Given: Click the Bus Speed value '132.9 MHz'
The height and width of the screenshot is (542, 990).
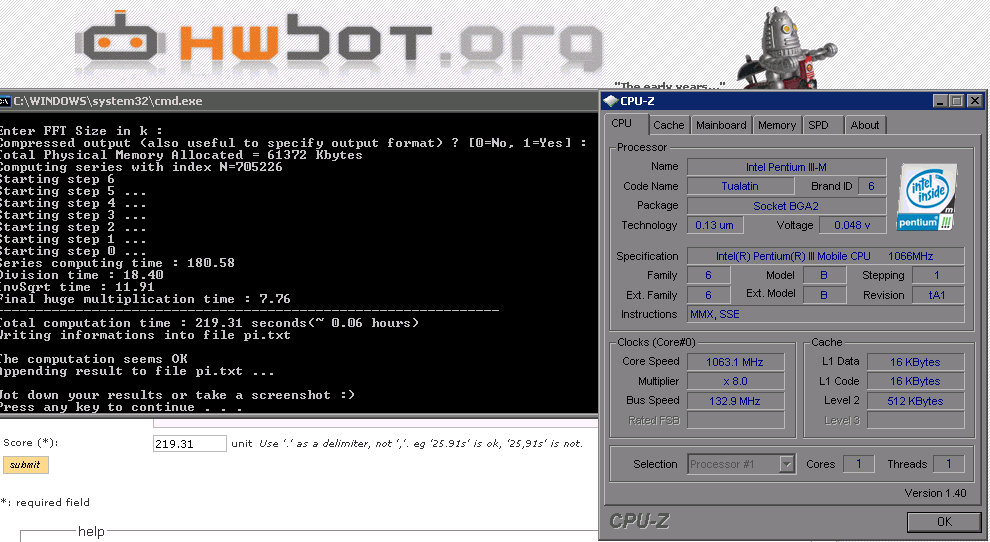Looking at the screenshot, I should 735,401.
